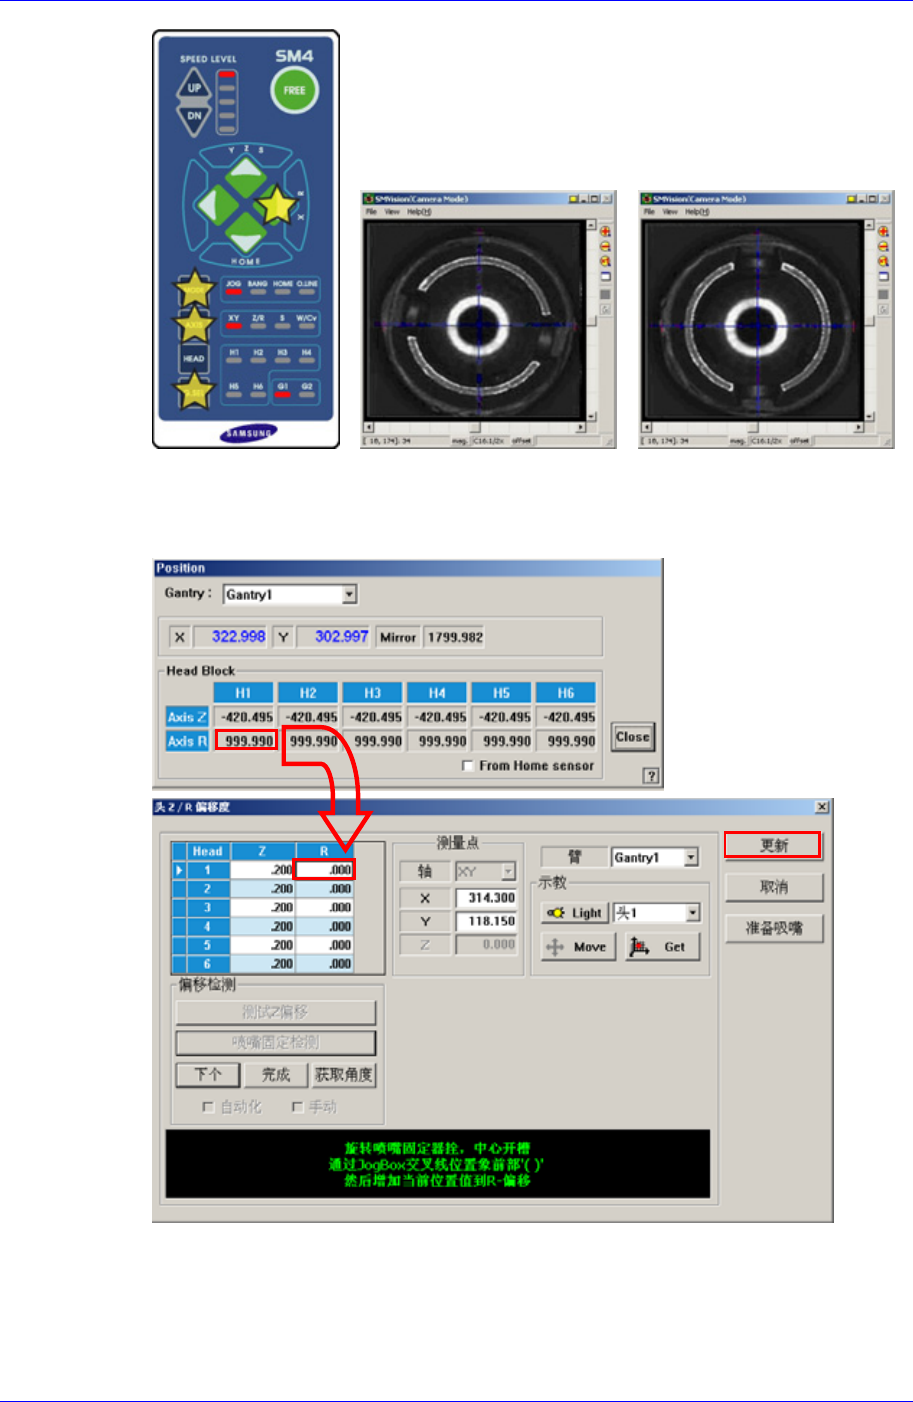
Task: Toggle the 自动化 checkbox
Action: (x=208, y=1107)
